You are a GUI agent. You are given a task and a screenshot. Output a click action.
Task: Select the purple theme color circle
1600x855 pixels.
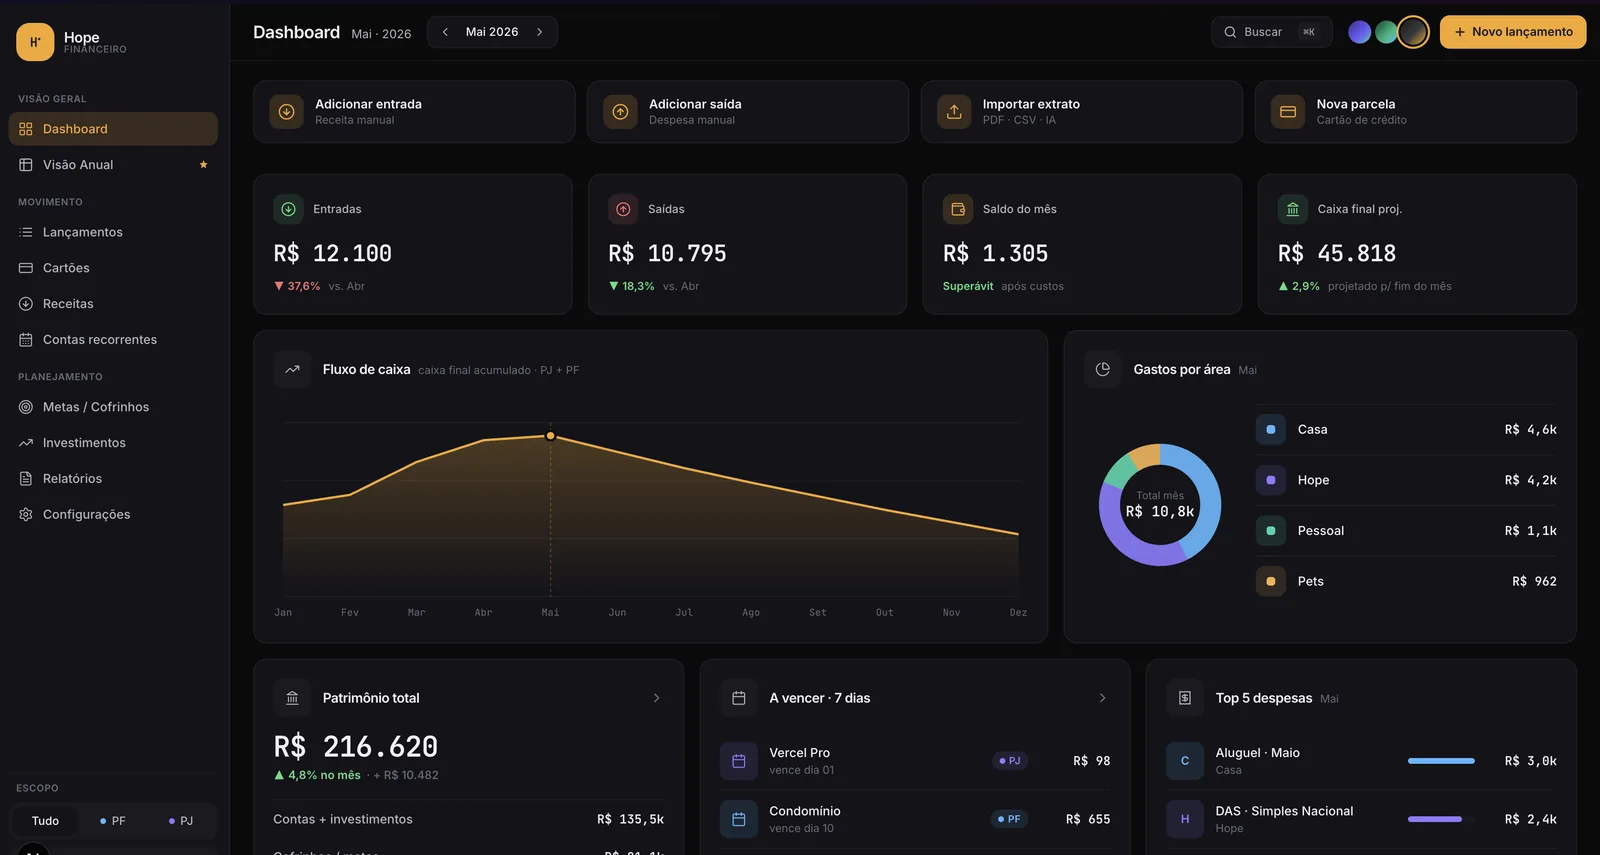click(x=1359, y=32)
